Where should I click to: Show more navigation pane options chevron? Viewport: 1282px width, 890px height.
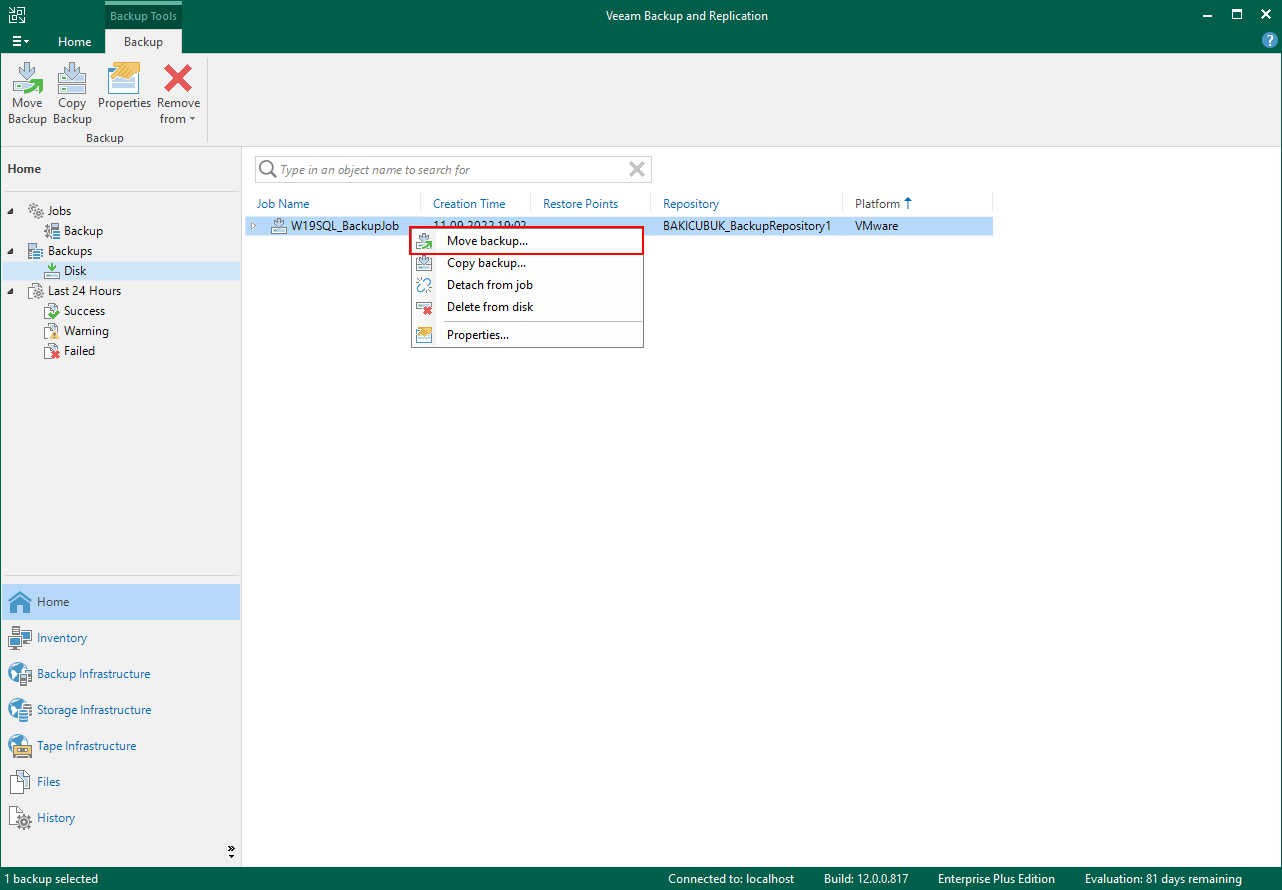[231, 852]
